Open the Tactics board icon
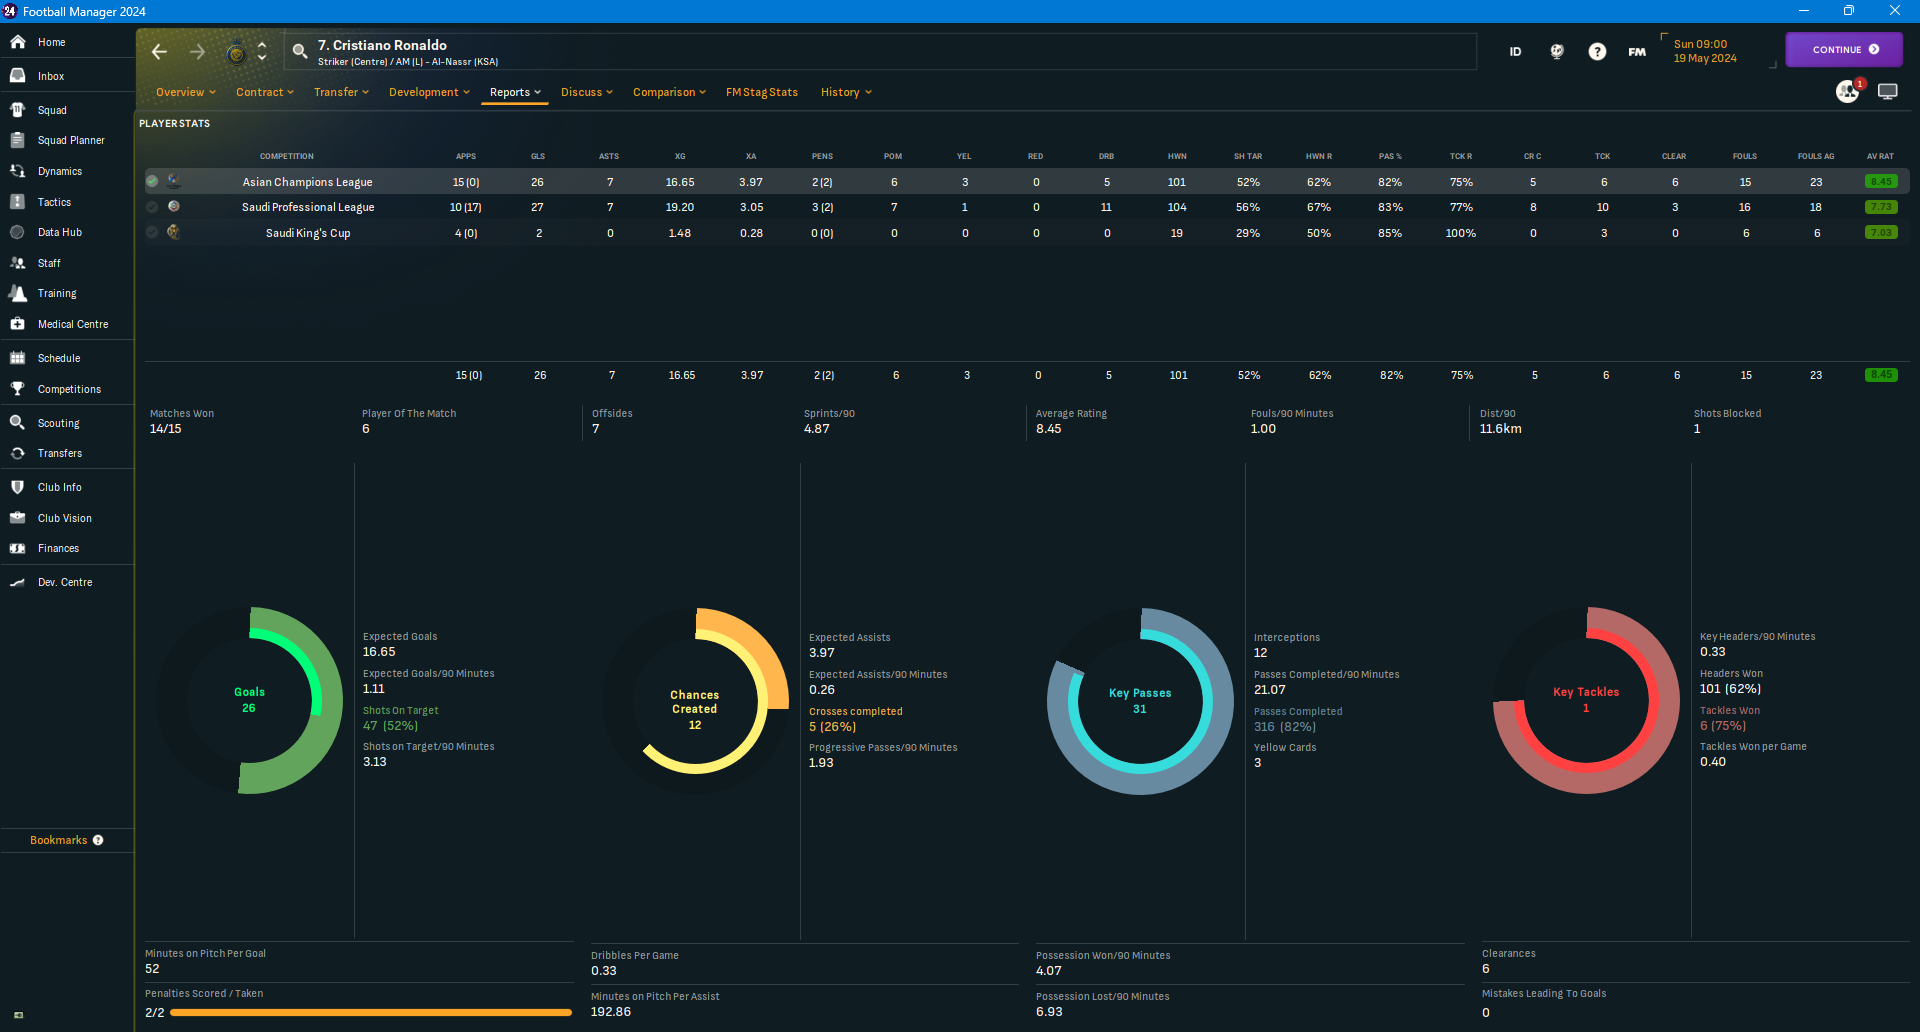The height and width of the screenshot is (1032, 1920). pyautogui.click(x=17, y=202)
